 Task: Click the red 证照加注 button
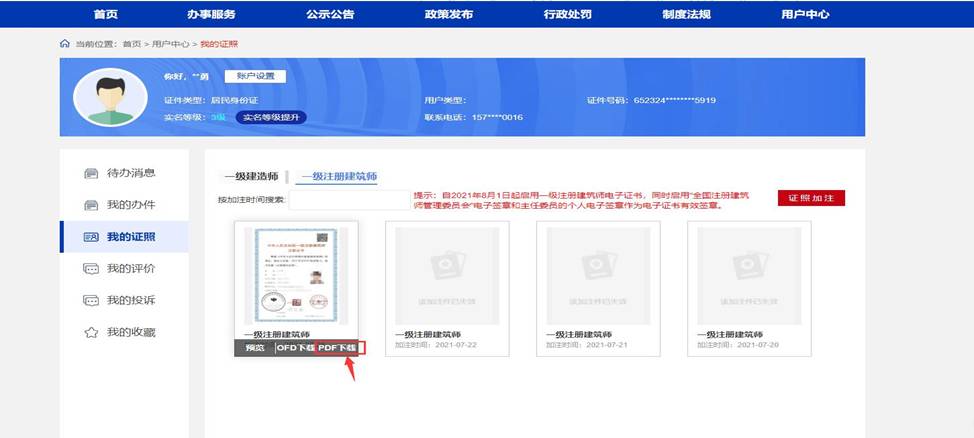[811, 198]
